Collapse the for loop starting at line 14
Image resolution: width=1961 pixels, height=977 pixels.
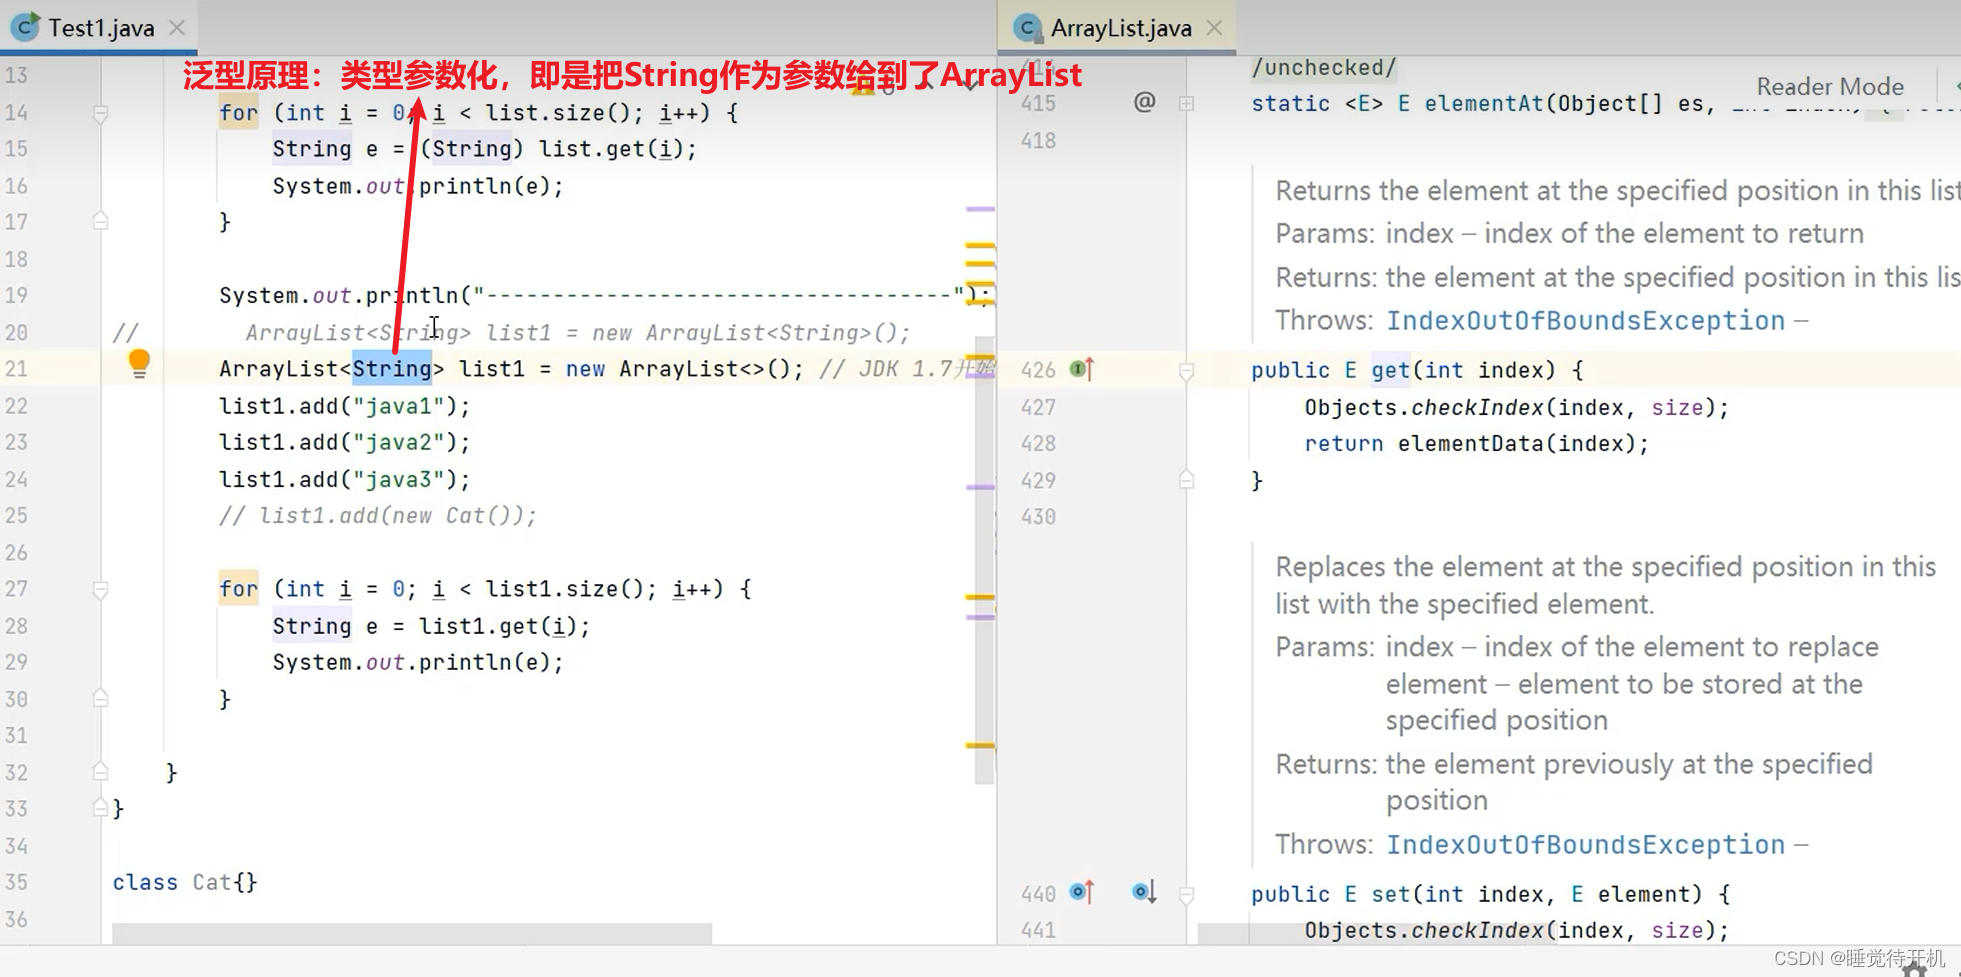[x=100, y=113]
